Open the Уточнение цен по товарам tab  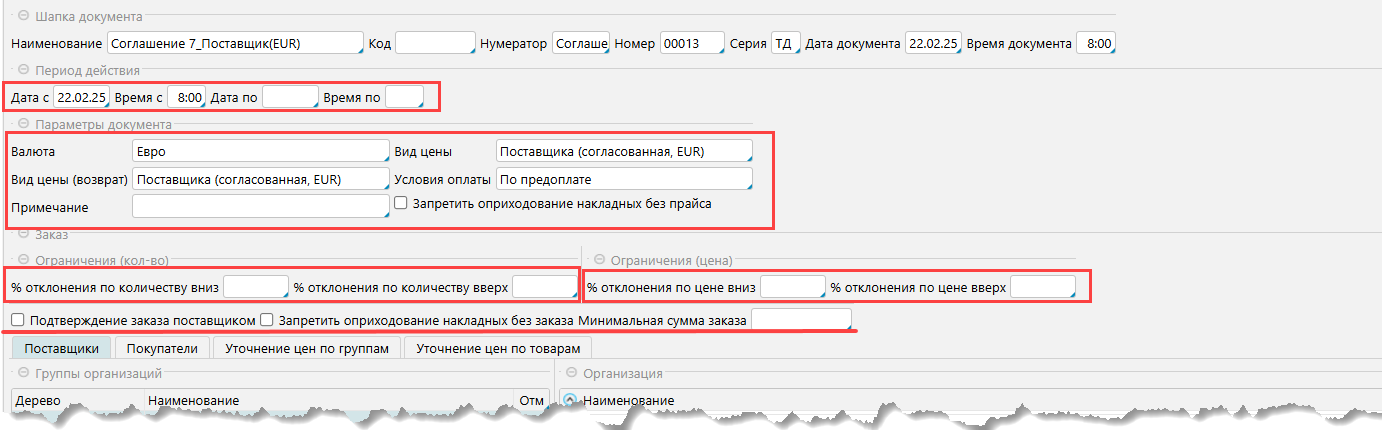click(x=499, y=348)
